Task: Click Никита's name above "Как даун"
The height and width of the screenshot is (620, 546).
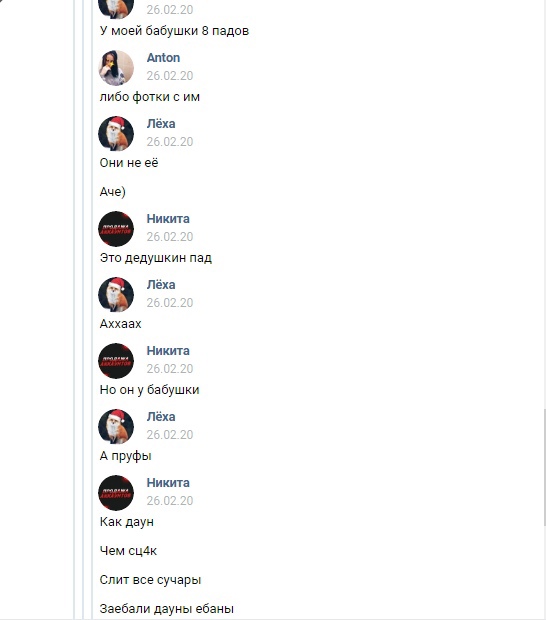Action: (168, 483)
